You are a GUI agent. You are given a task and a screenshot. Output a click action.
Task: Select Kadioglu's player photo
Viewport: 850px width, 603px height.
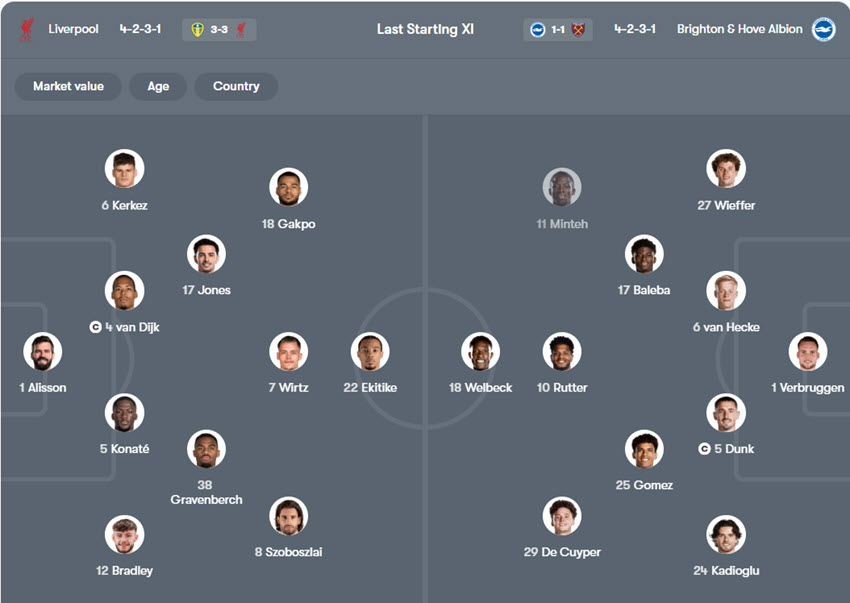coord(725,535)
